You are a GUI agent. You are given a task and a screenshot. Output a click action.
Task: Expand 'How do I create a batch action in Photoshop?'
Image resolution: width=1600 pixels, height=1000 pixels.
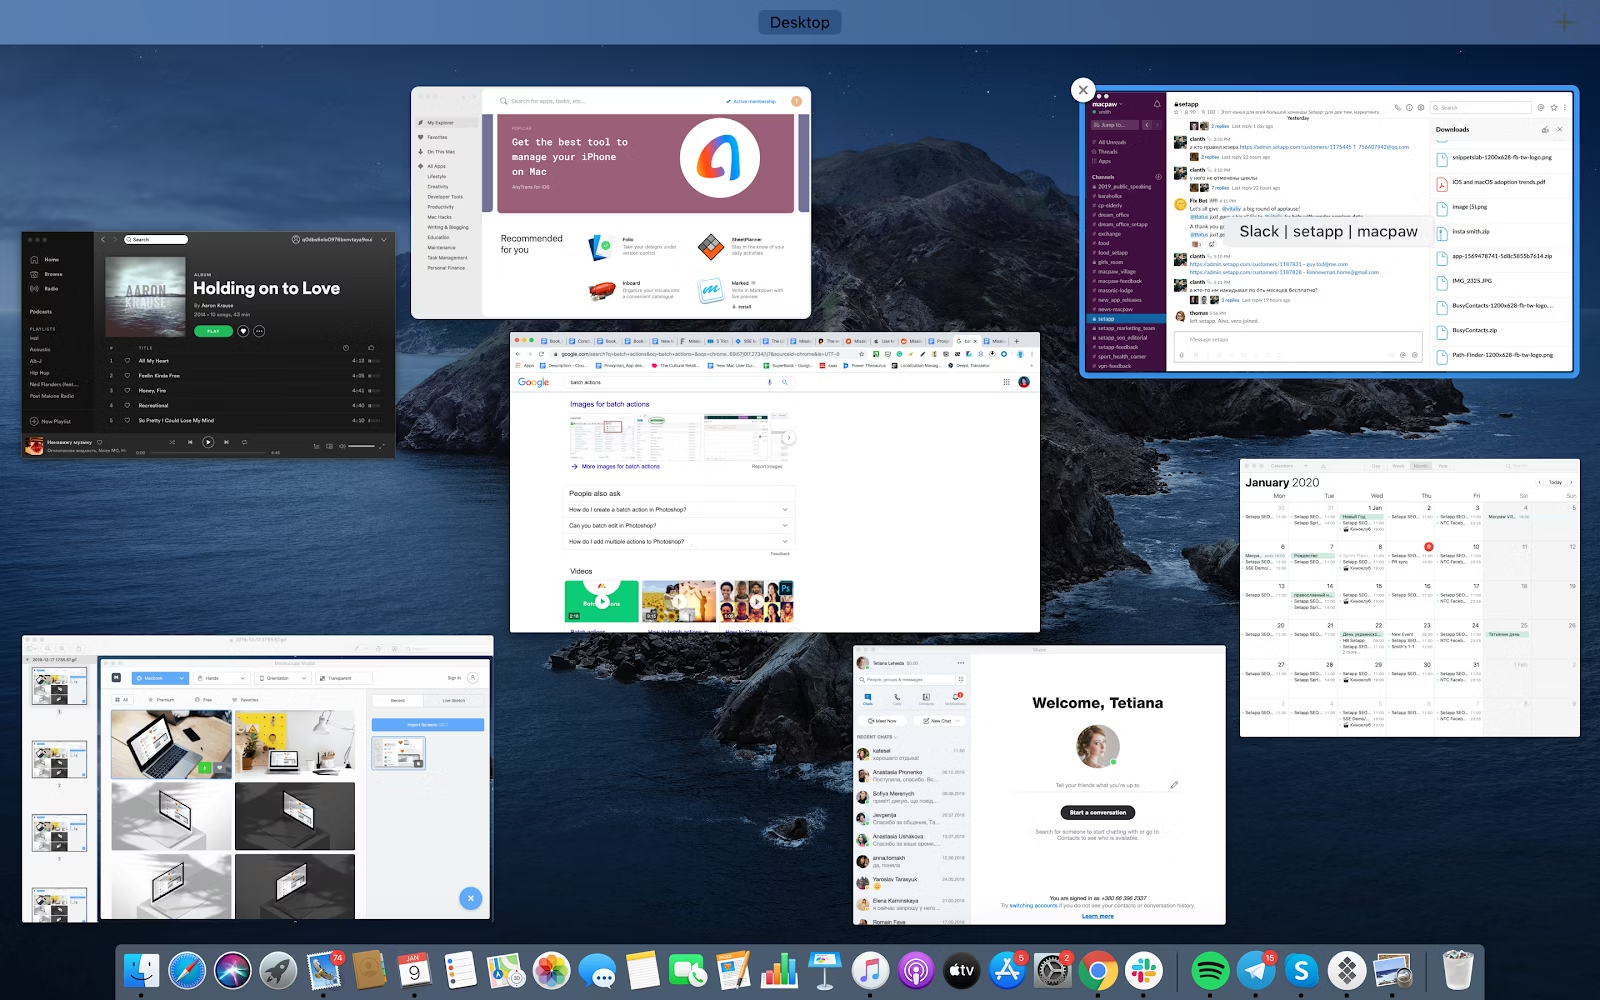coord(679,510)
